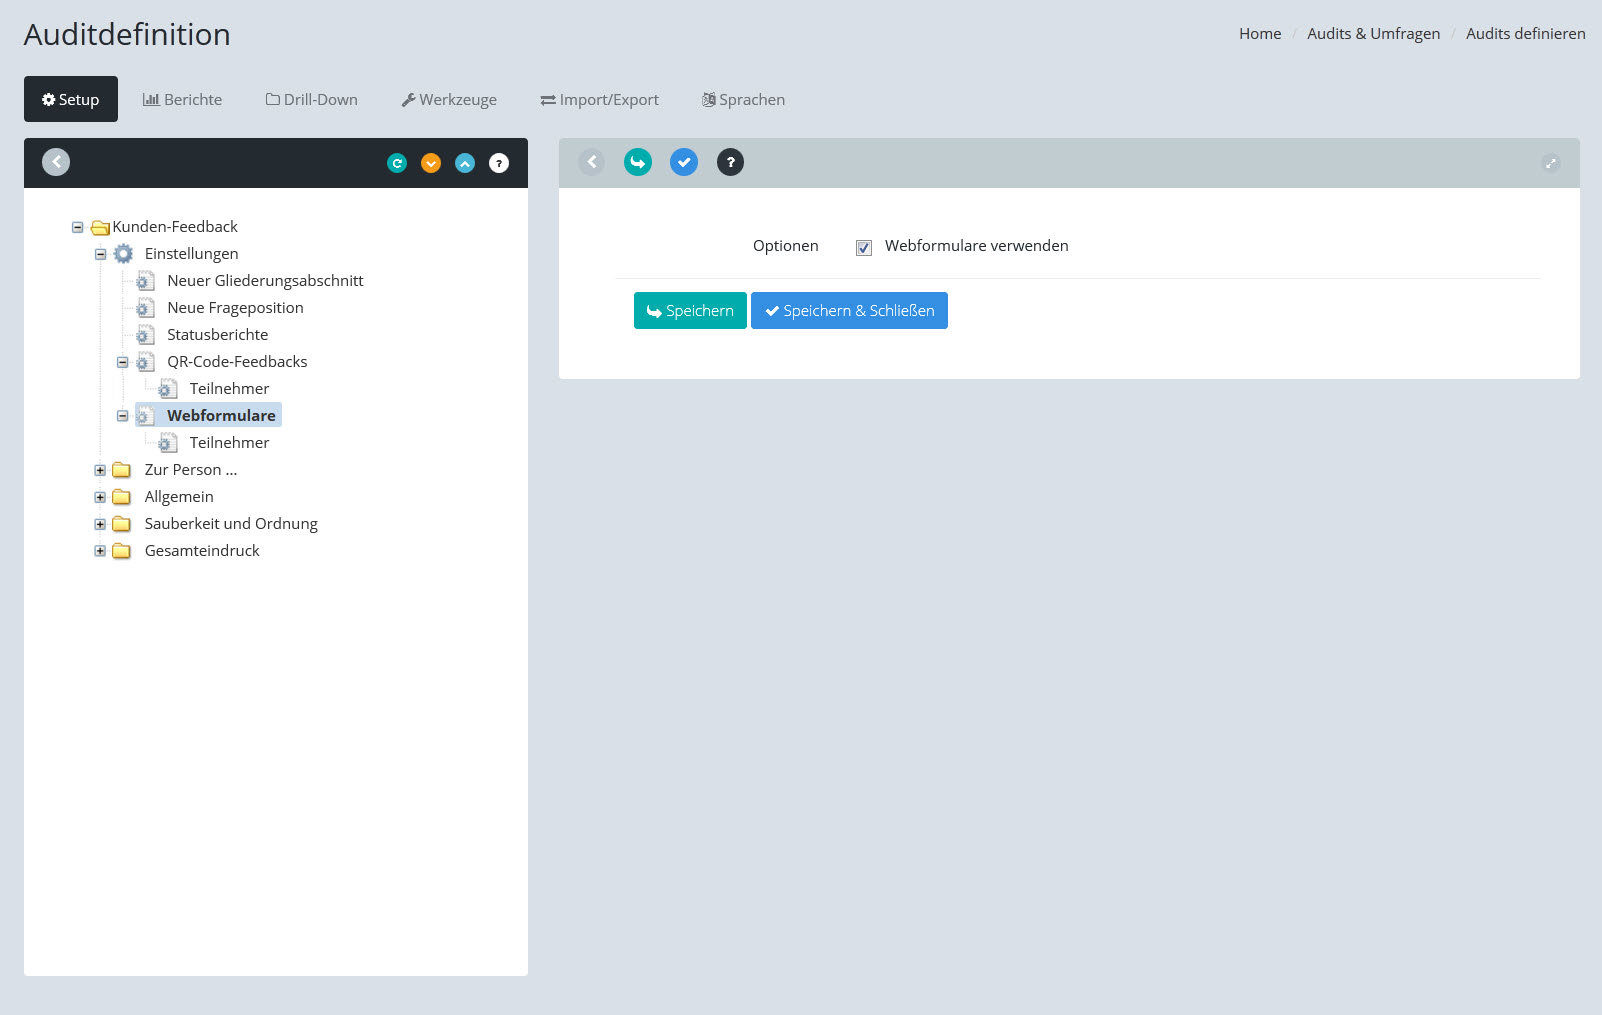Open help via dark question mark icon
The height and width of the screenshot is (1015, 1602).
pyautogui.click(x=730, y=162)
